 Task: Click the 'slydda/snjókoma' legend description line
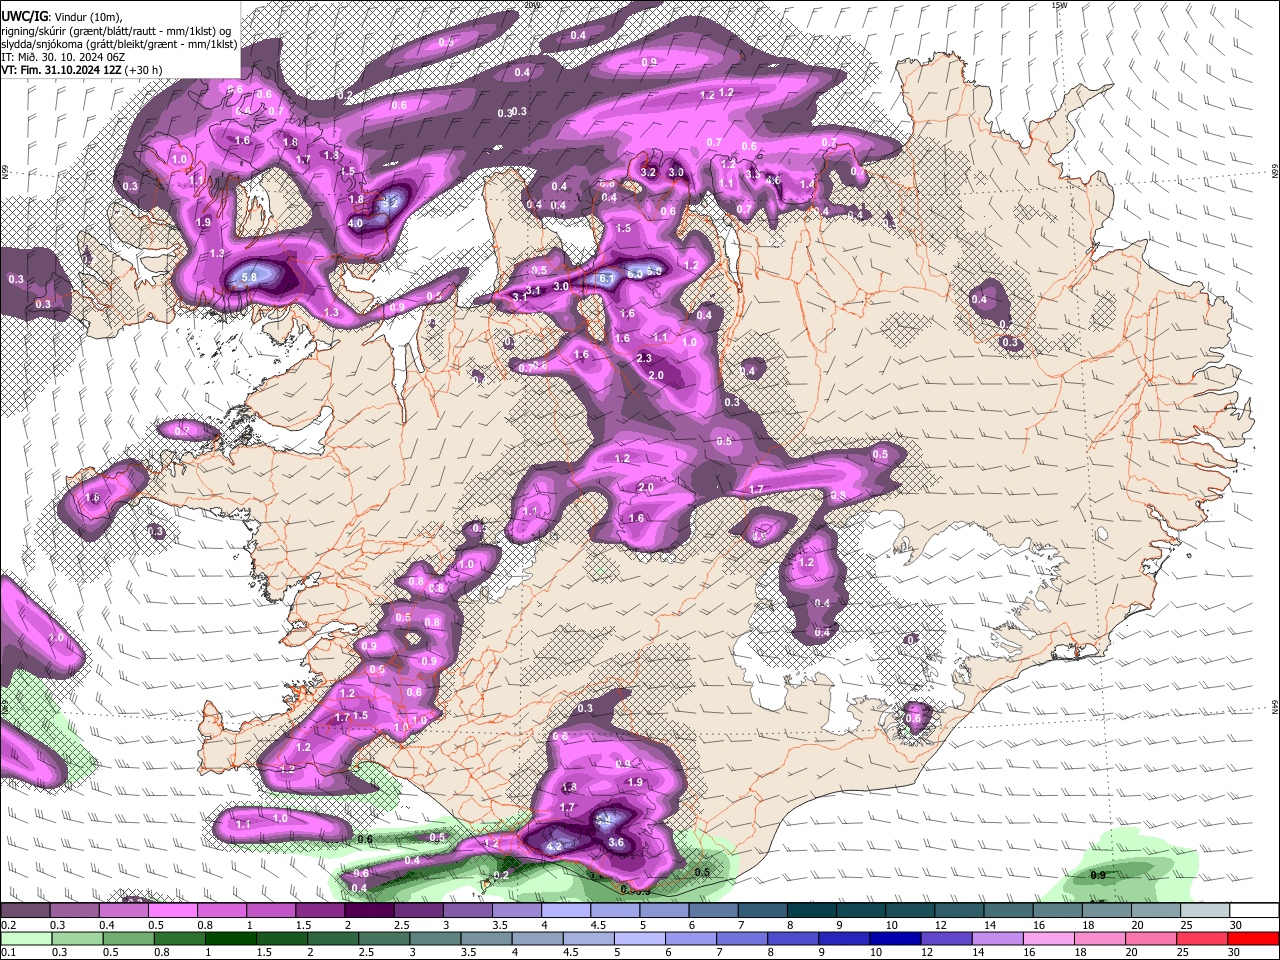click(x=119, y=44)
